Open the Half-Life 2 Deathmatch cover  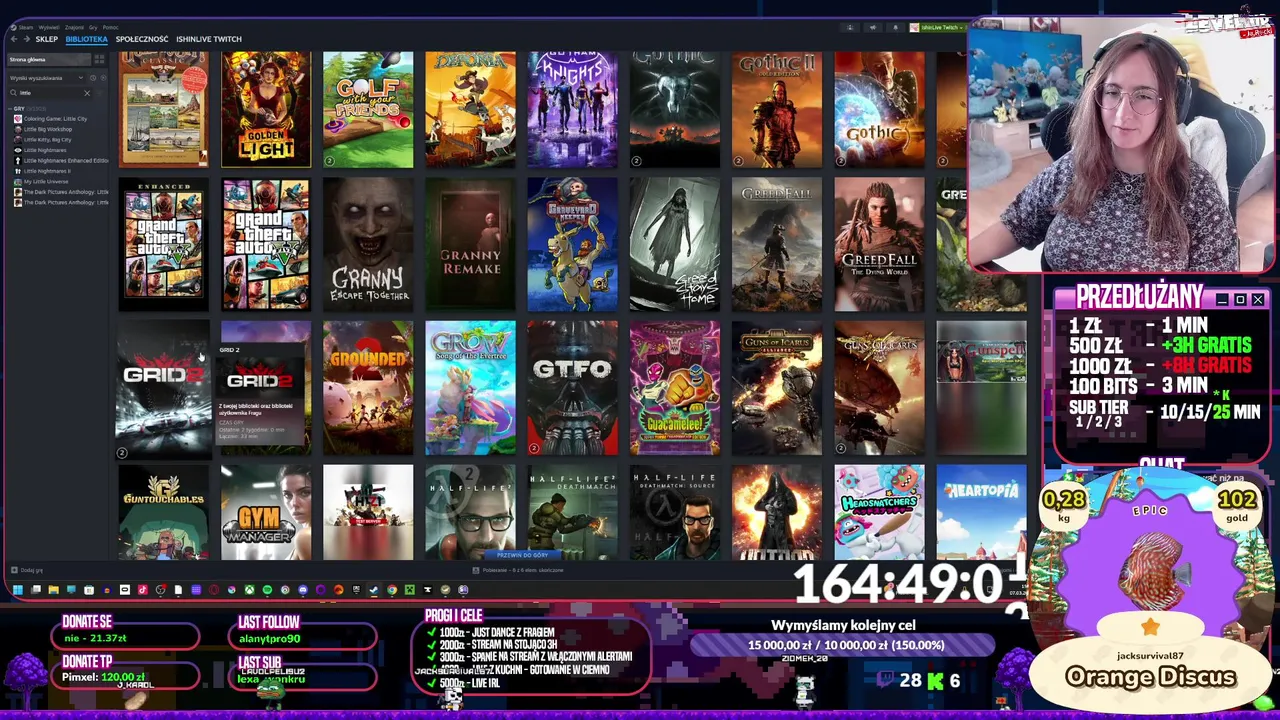572,512
